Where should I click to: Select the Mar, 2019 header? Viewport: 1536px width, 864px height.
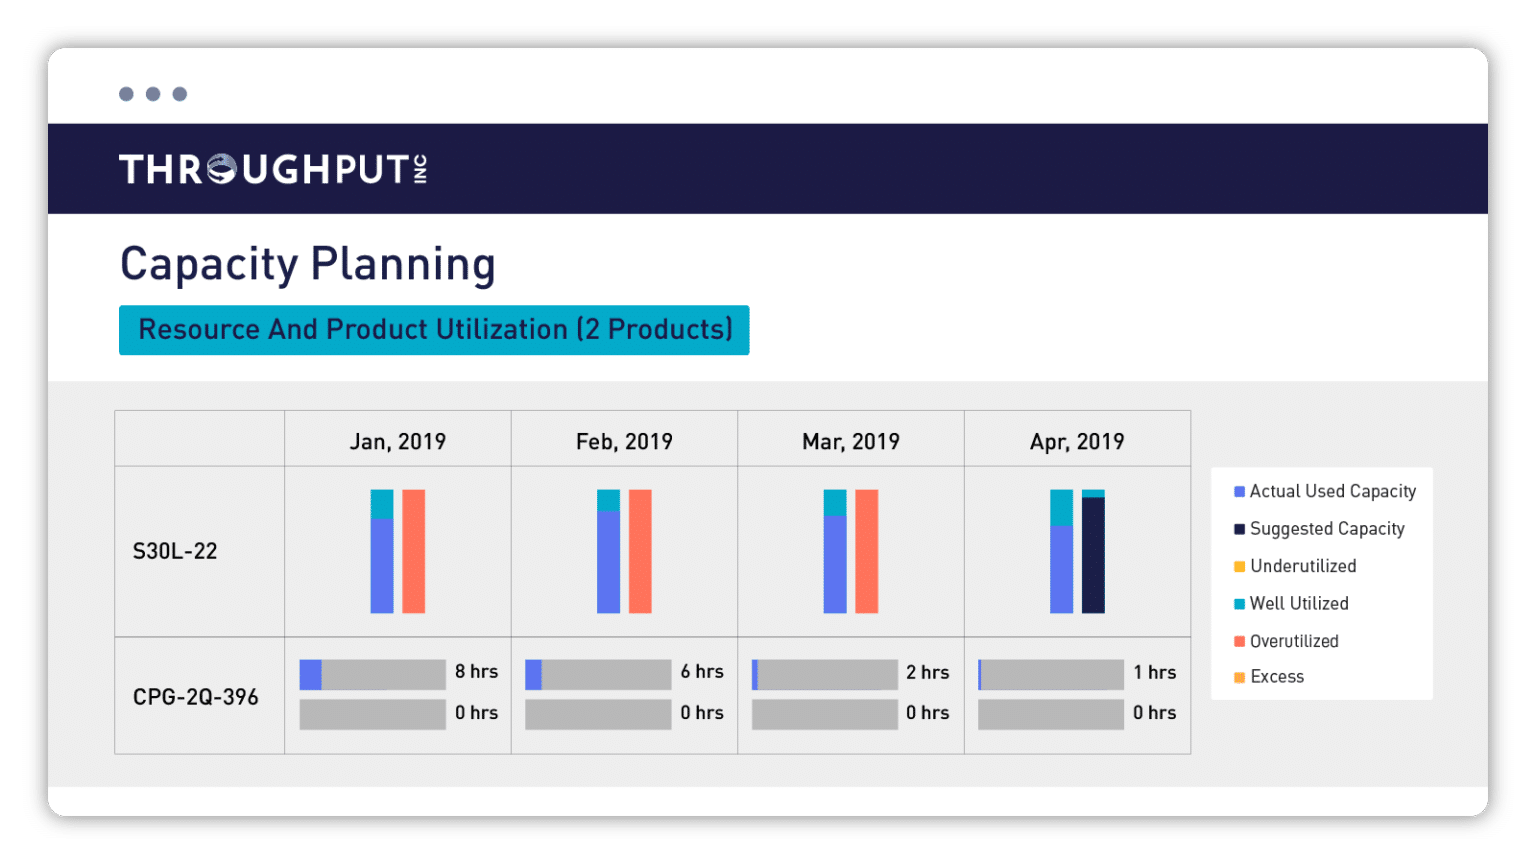click(x=850, y=440)
